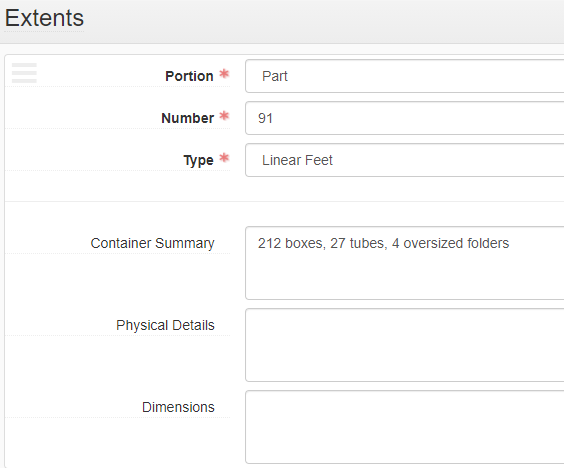The height and width of the screenshot is (468, 564).
Task: Click the Number field label
Action: click(187, 118)
